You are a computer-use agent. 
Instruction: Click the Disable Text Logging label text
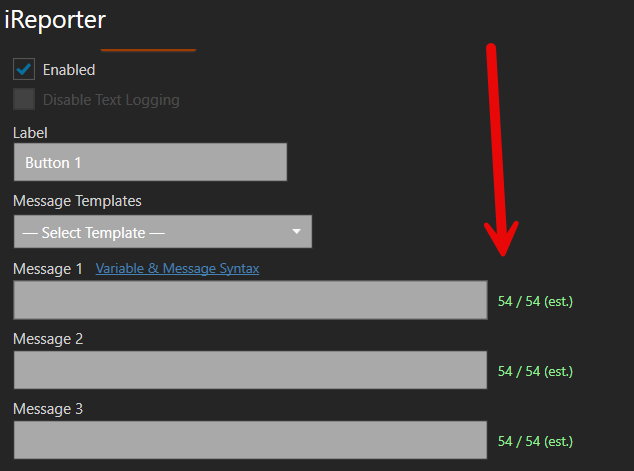111,100
